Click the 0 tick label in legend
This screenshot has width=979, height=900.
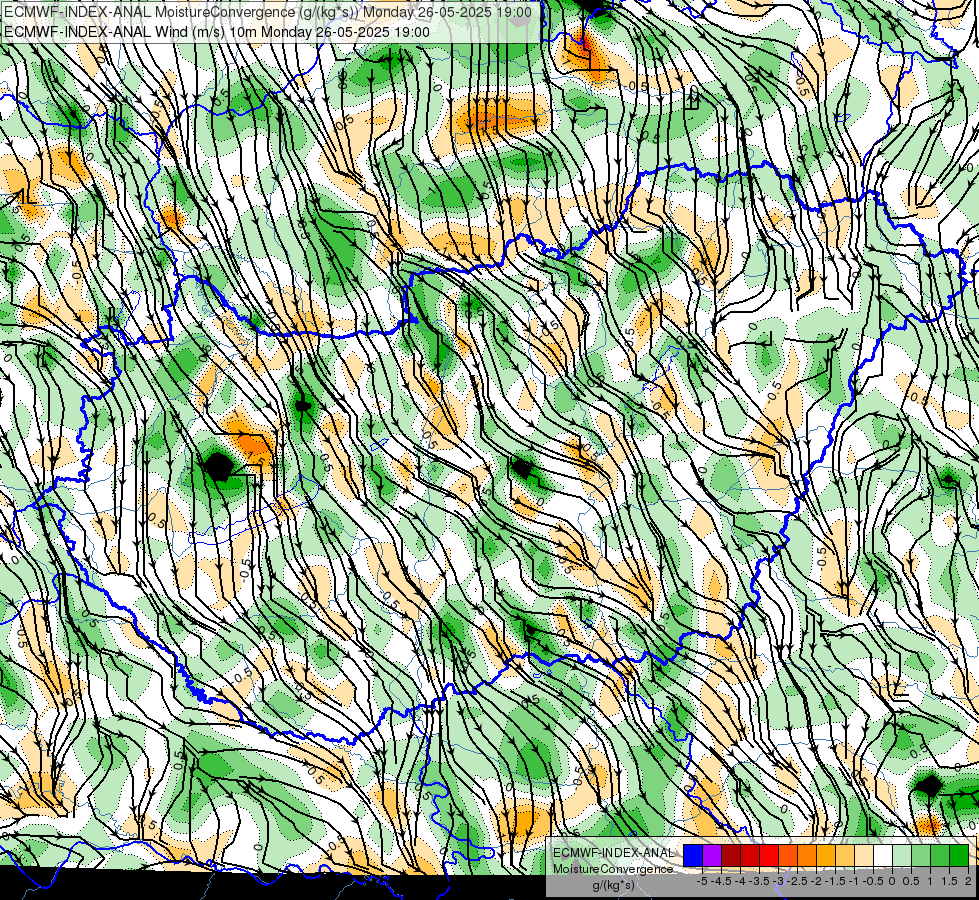click(x=892, y=881)
